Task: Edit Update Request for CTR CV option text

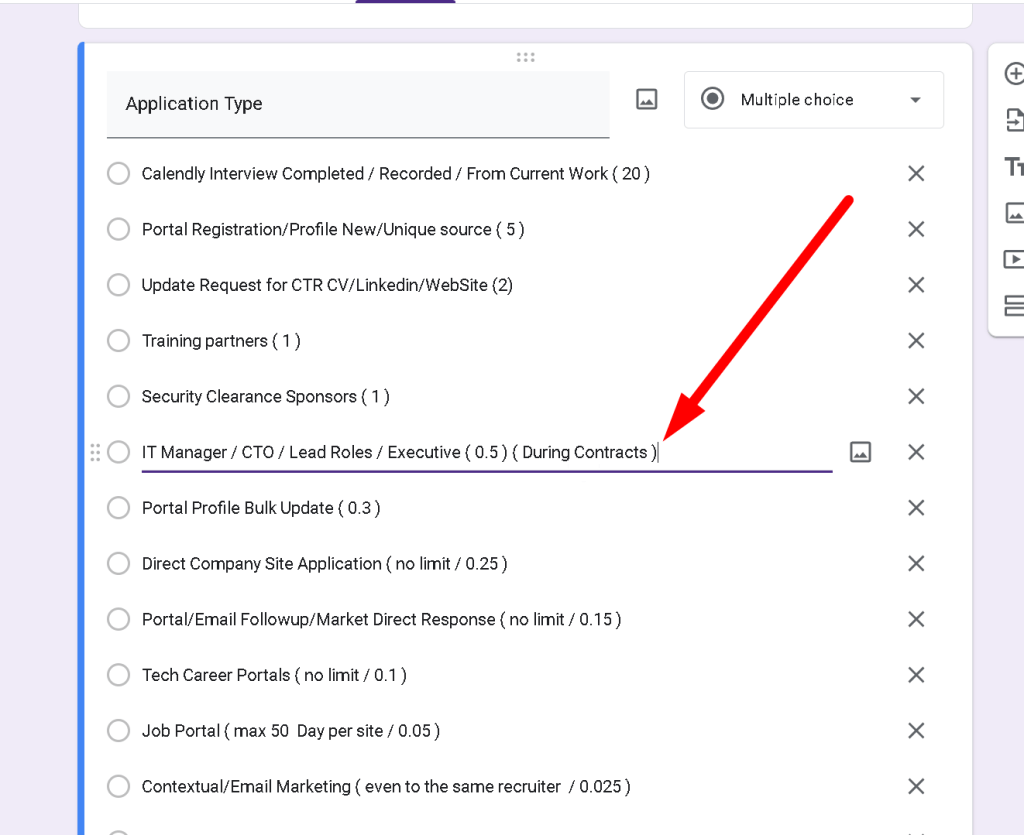Action: pos(327,285)
